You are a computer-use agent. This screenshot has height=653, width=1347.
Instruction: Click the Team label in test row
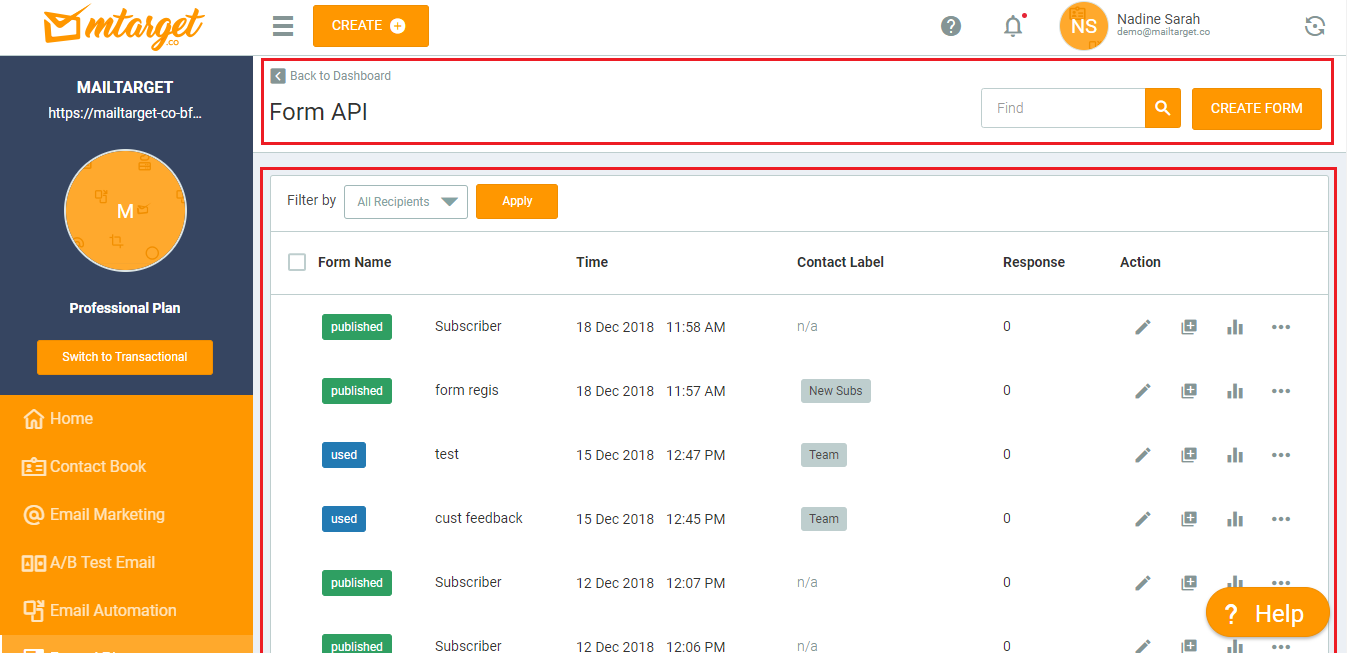[824, 455]
